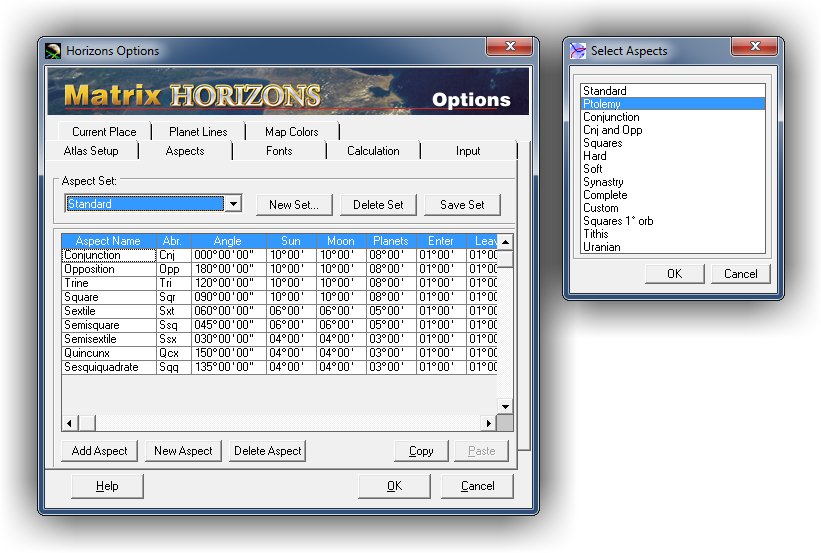Viewport: 821px width, 553px height.
Task: Switch to the Current Place tab
Action: click(x=104, y=132)
